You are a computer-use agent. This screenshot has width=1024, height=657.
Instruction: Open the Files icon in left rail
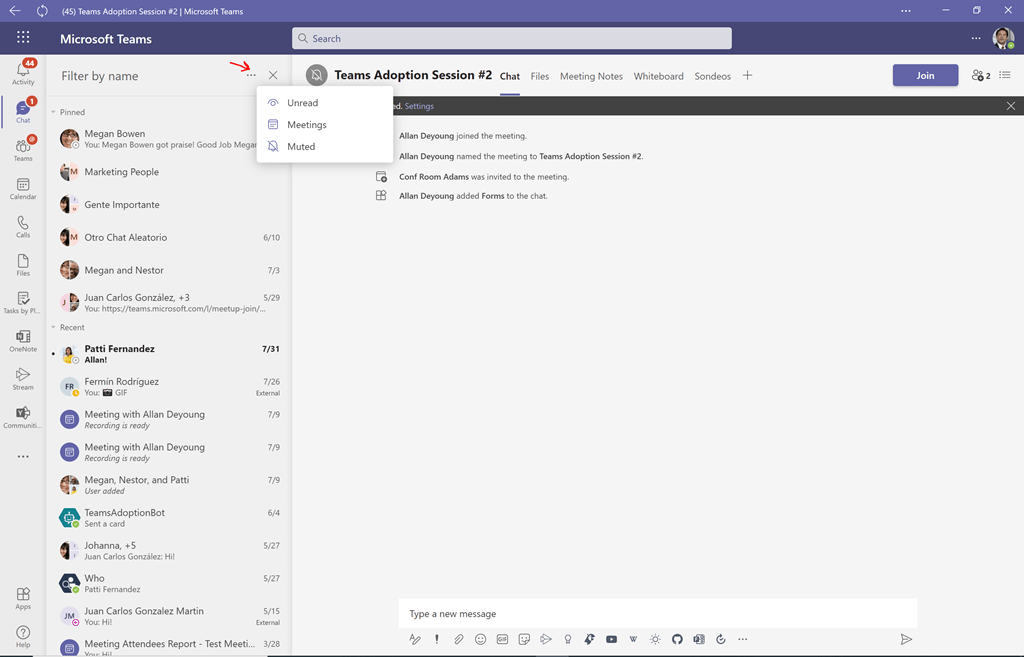(23, 264)
